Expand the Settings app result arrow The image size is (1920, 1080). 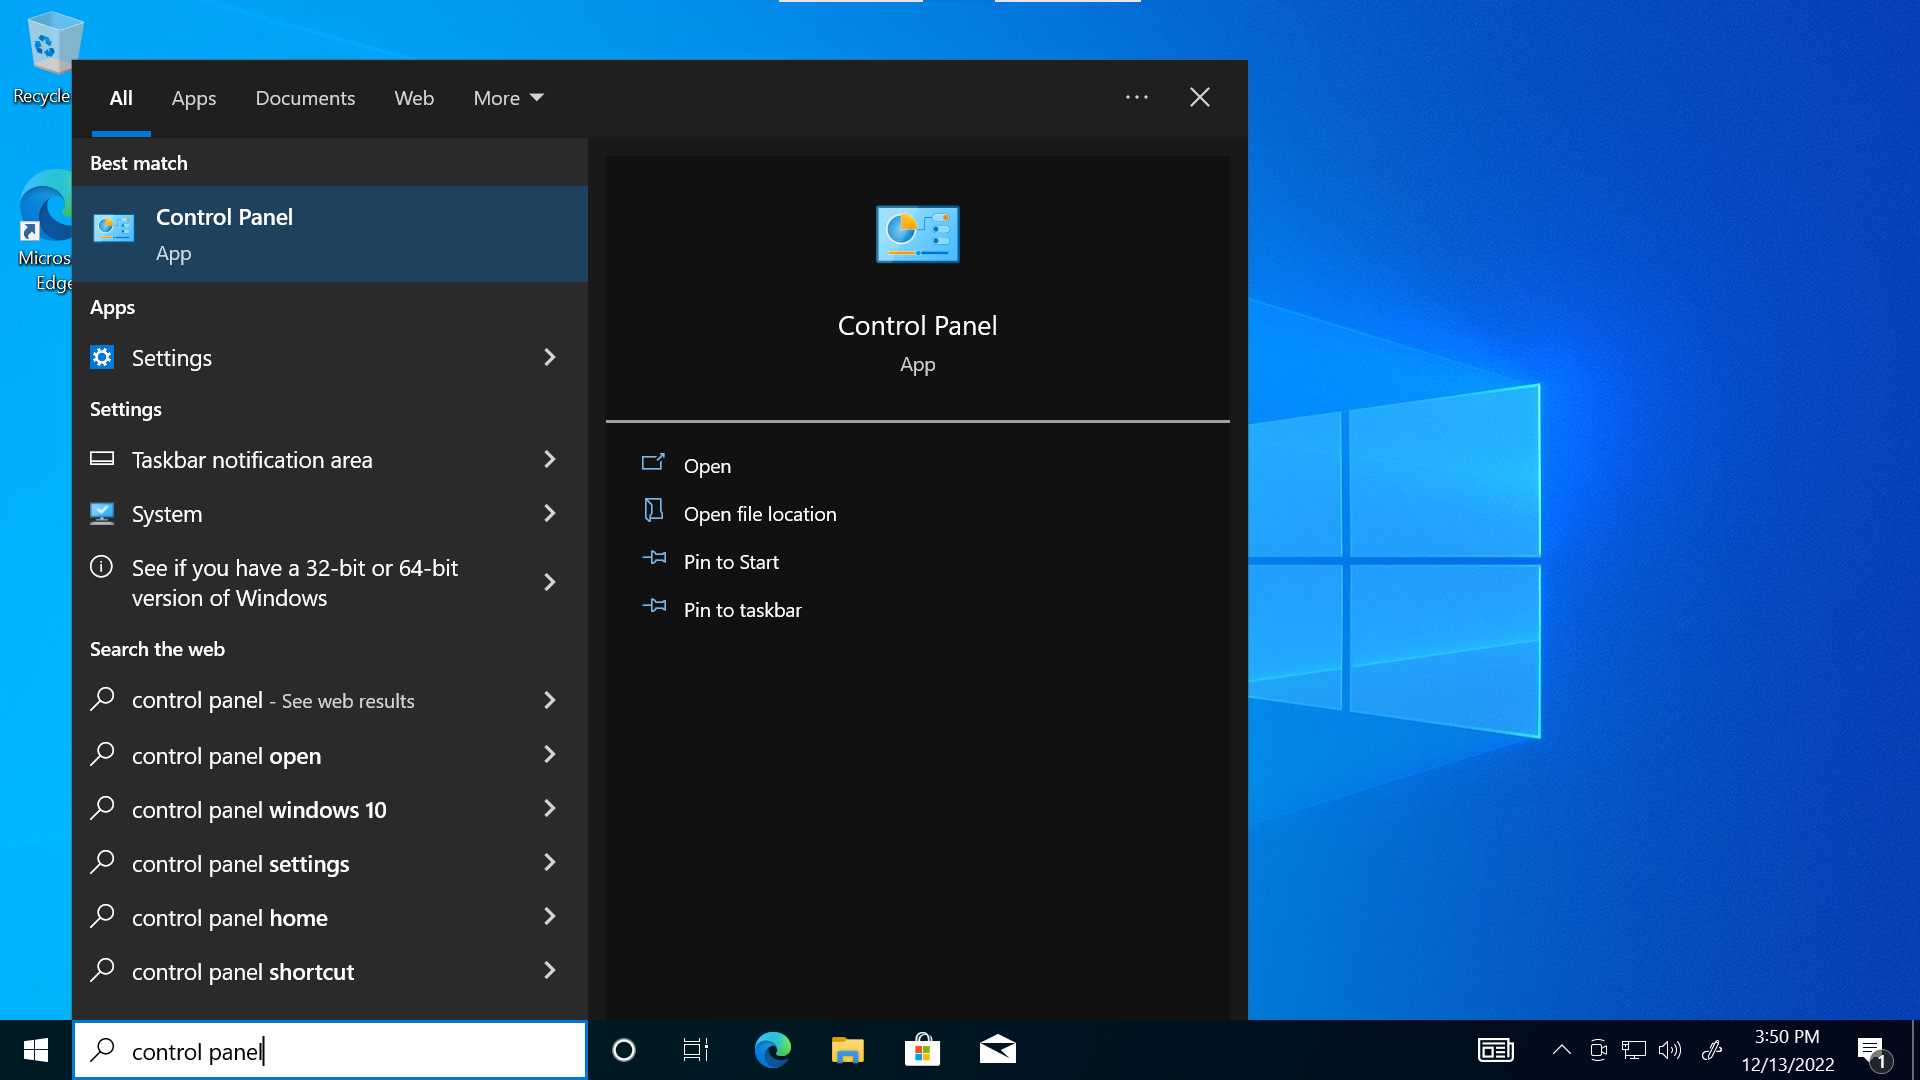point(549,357)
